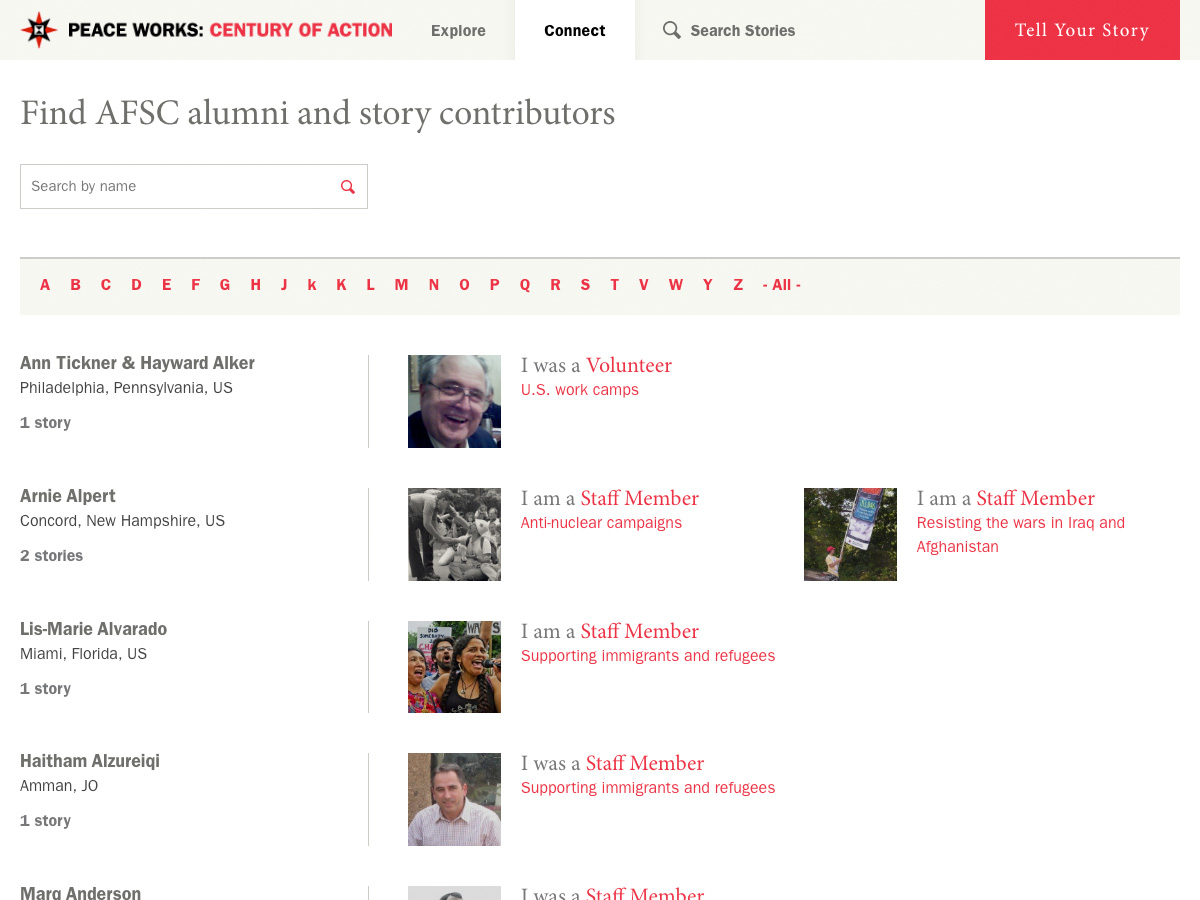Open the Ann Tickner & Hayward Alker profile

point(137,363)
